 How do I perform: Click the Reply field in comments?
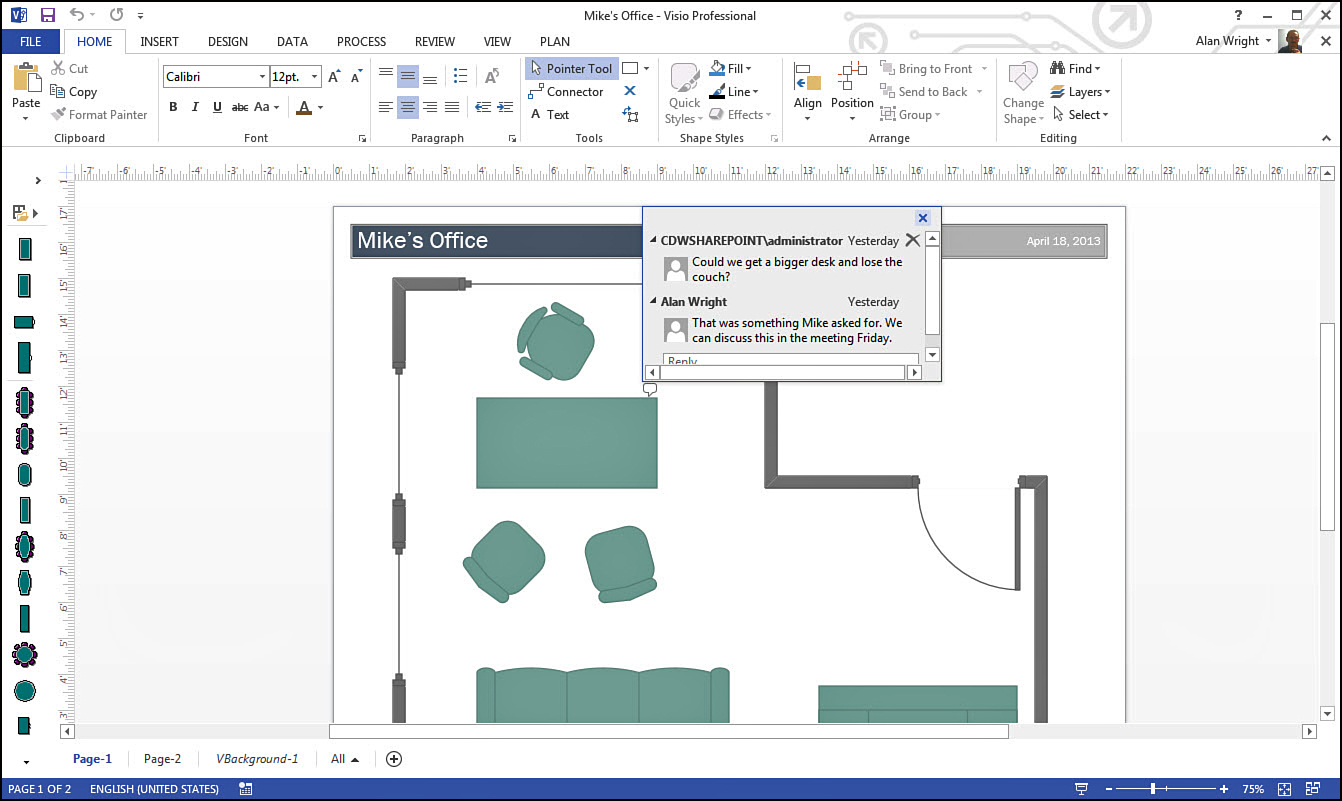coord(790,360)
